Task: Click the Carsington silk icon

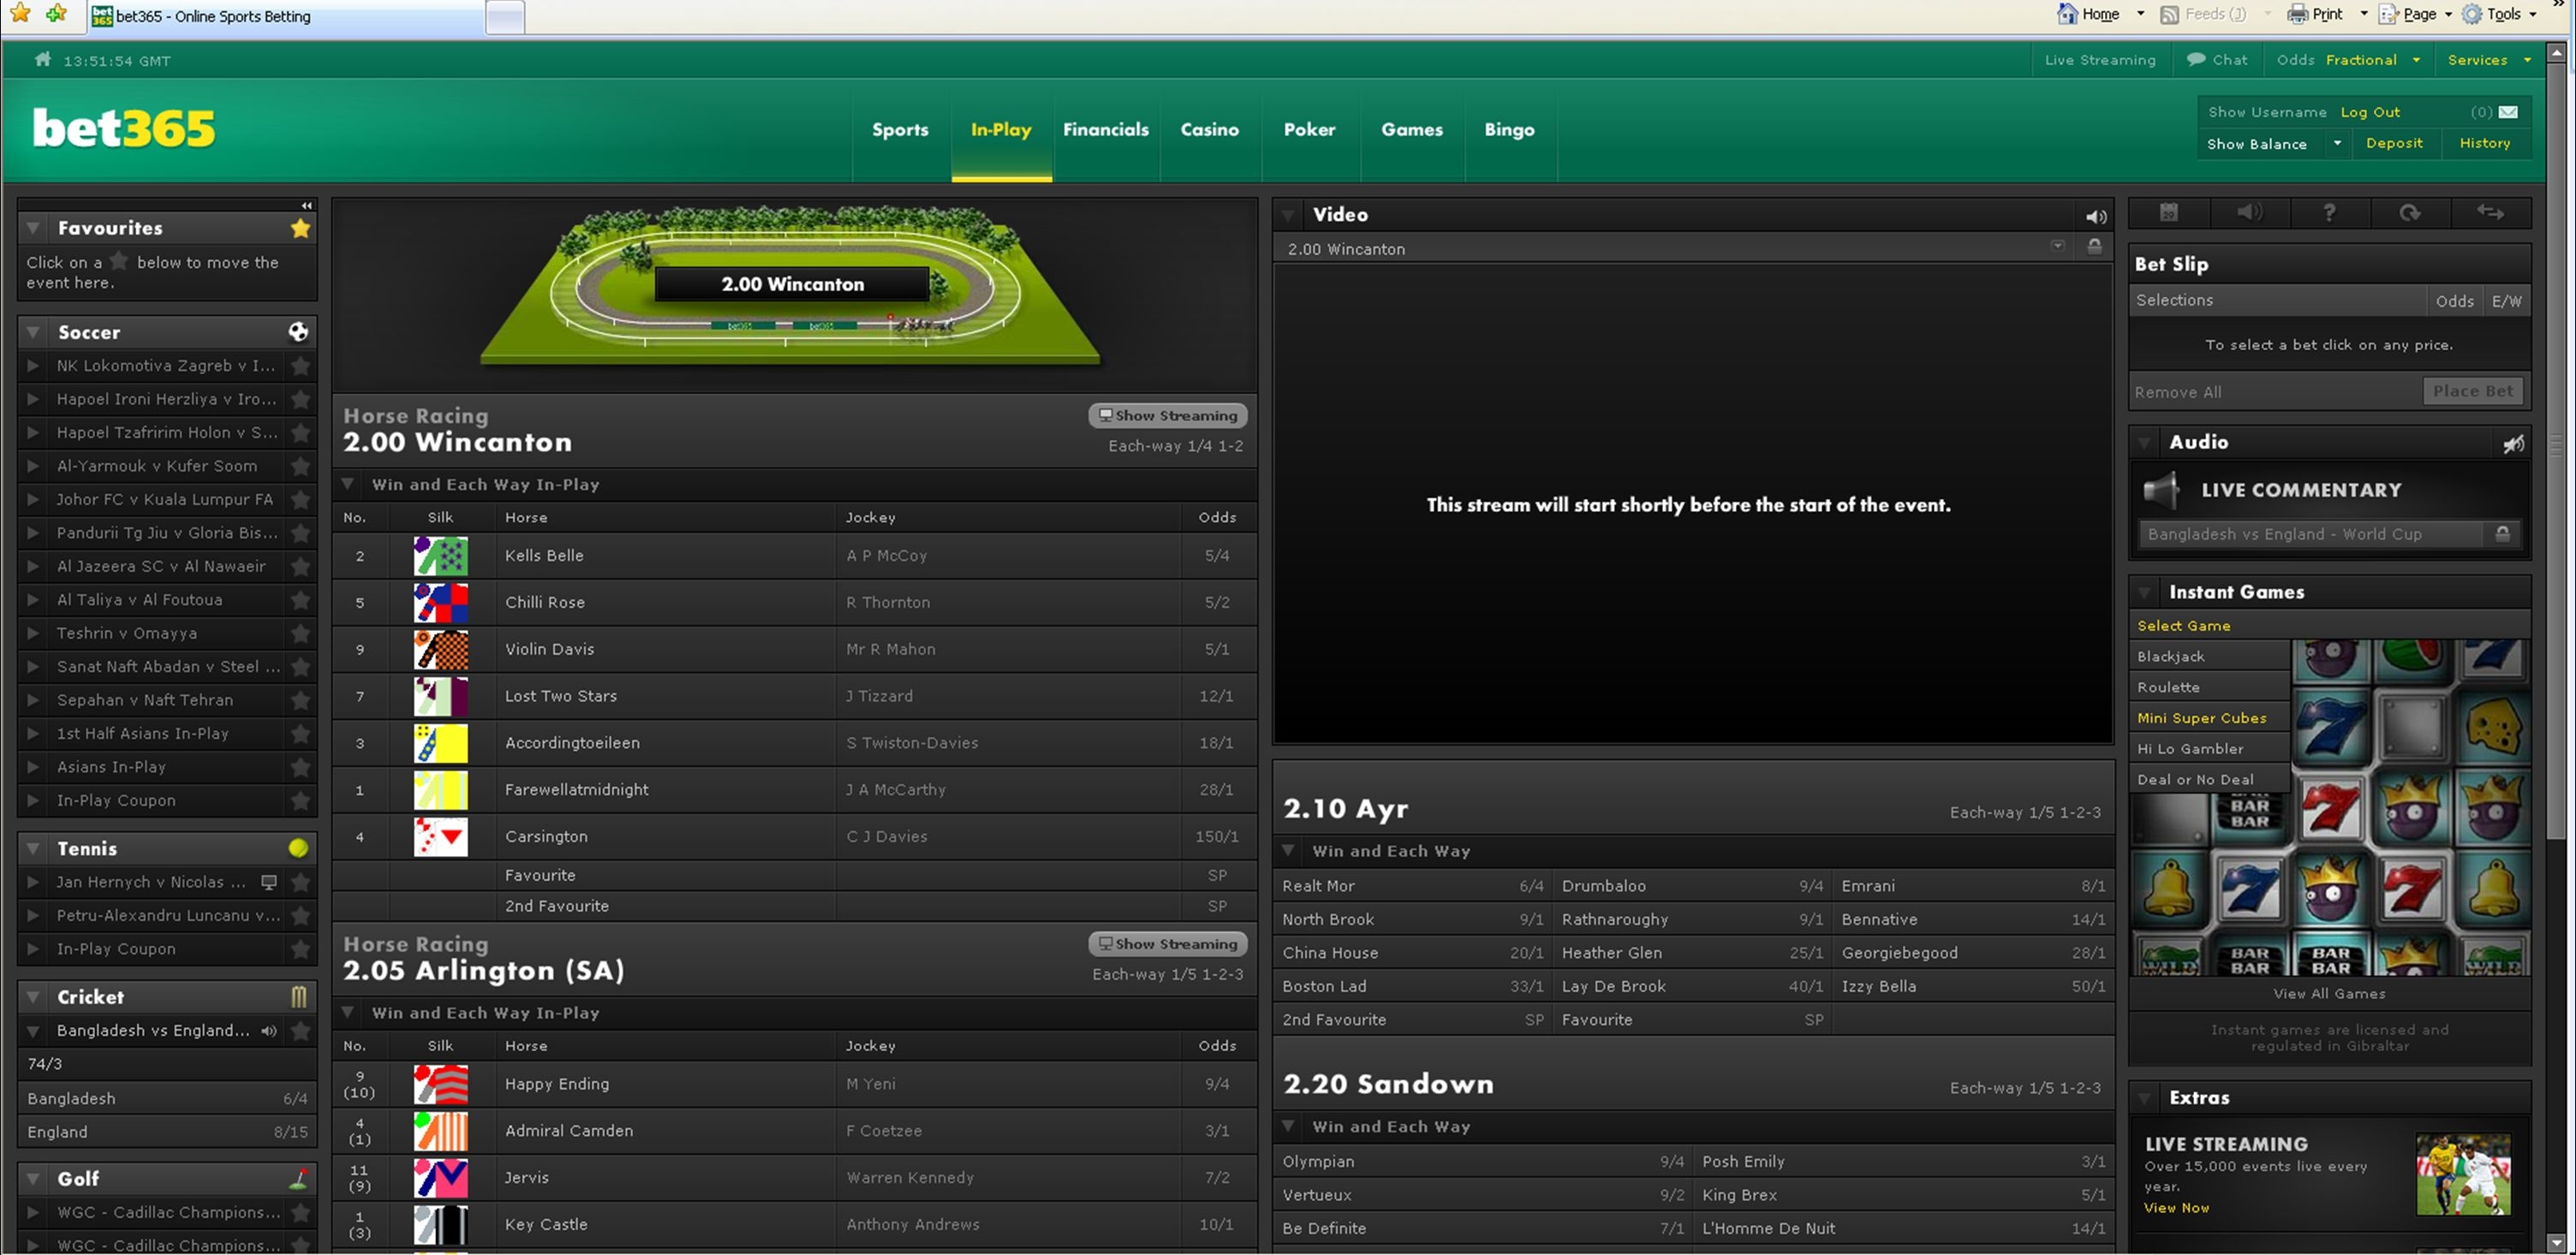Action: 441,837
